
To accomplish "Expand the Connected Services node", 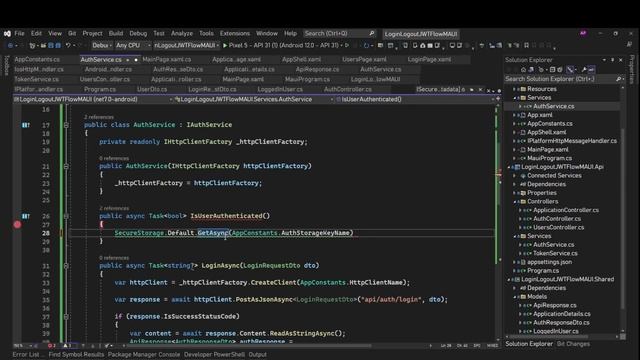I will 515,176.
